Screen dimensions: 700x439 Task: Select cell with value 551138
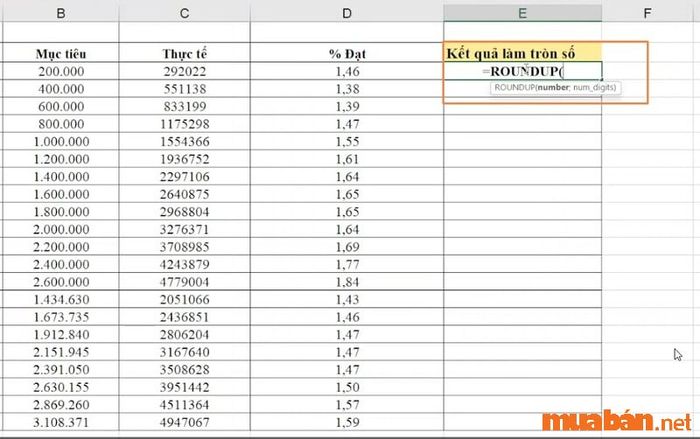click(184, 89)
